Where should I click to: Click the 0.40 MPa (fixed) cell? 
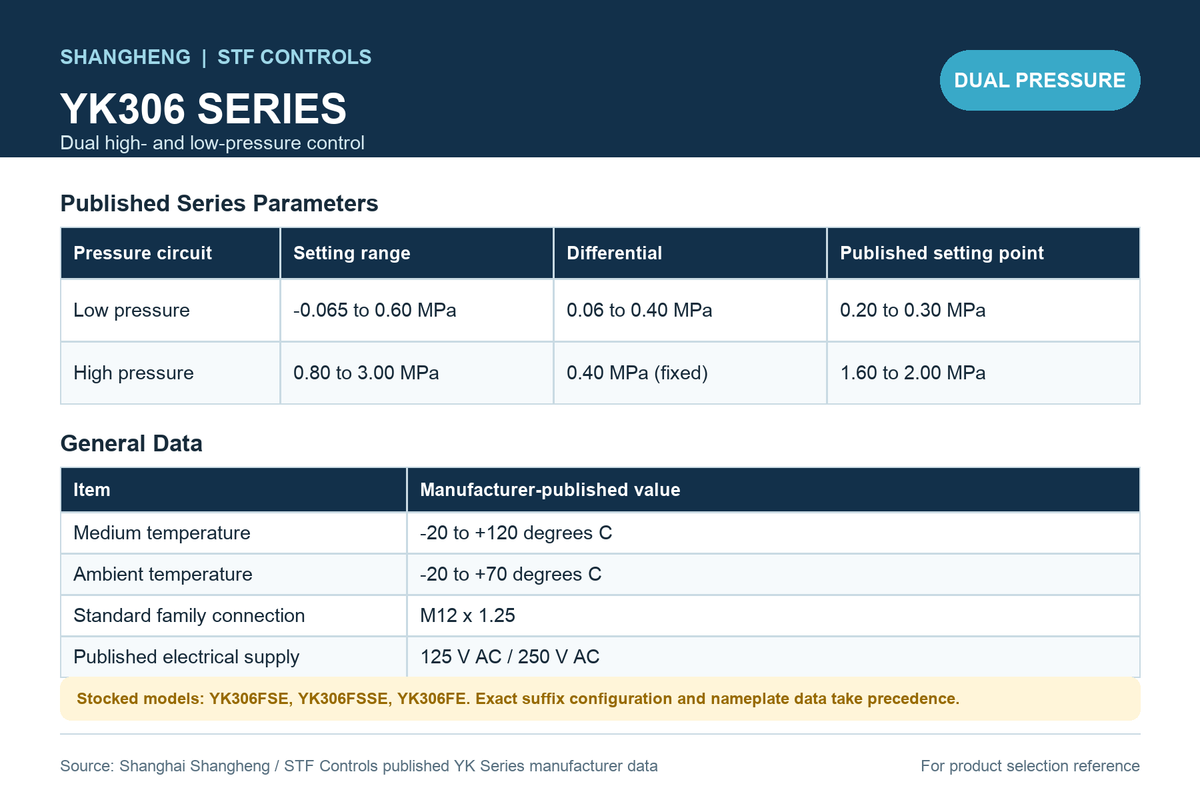click(x=690, y=373)
